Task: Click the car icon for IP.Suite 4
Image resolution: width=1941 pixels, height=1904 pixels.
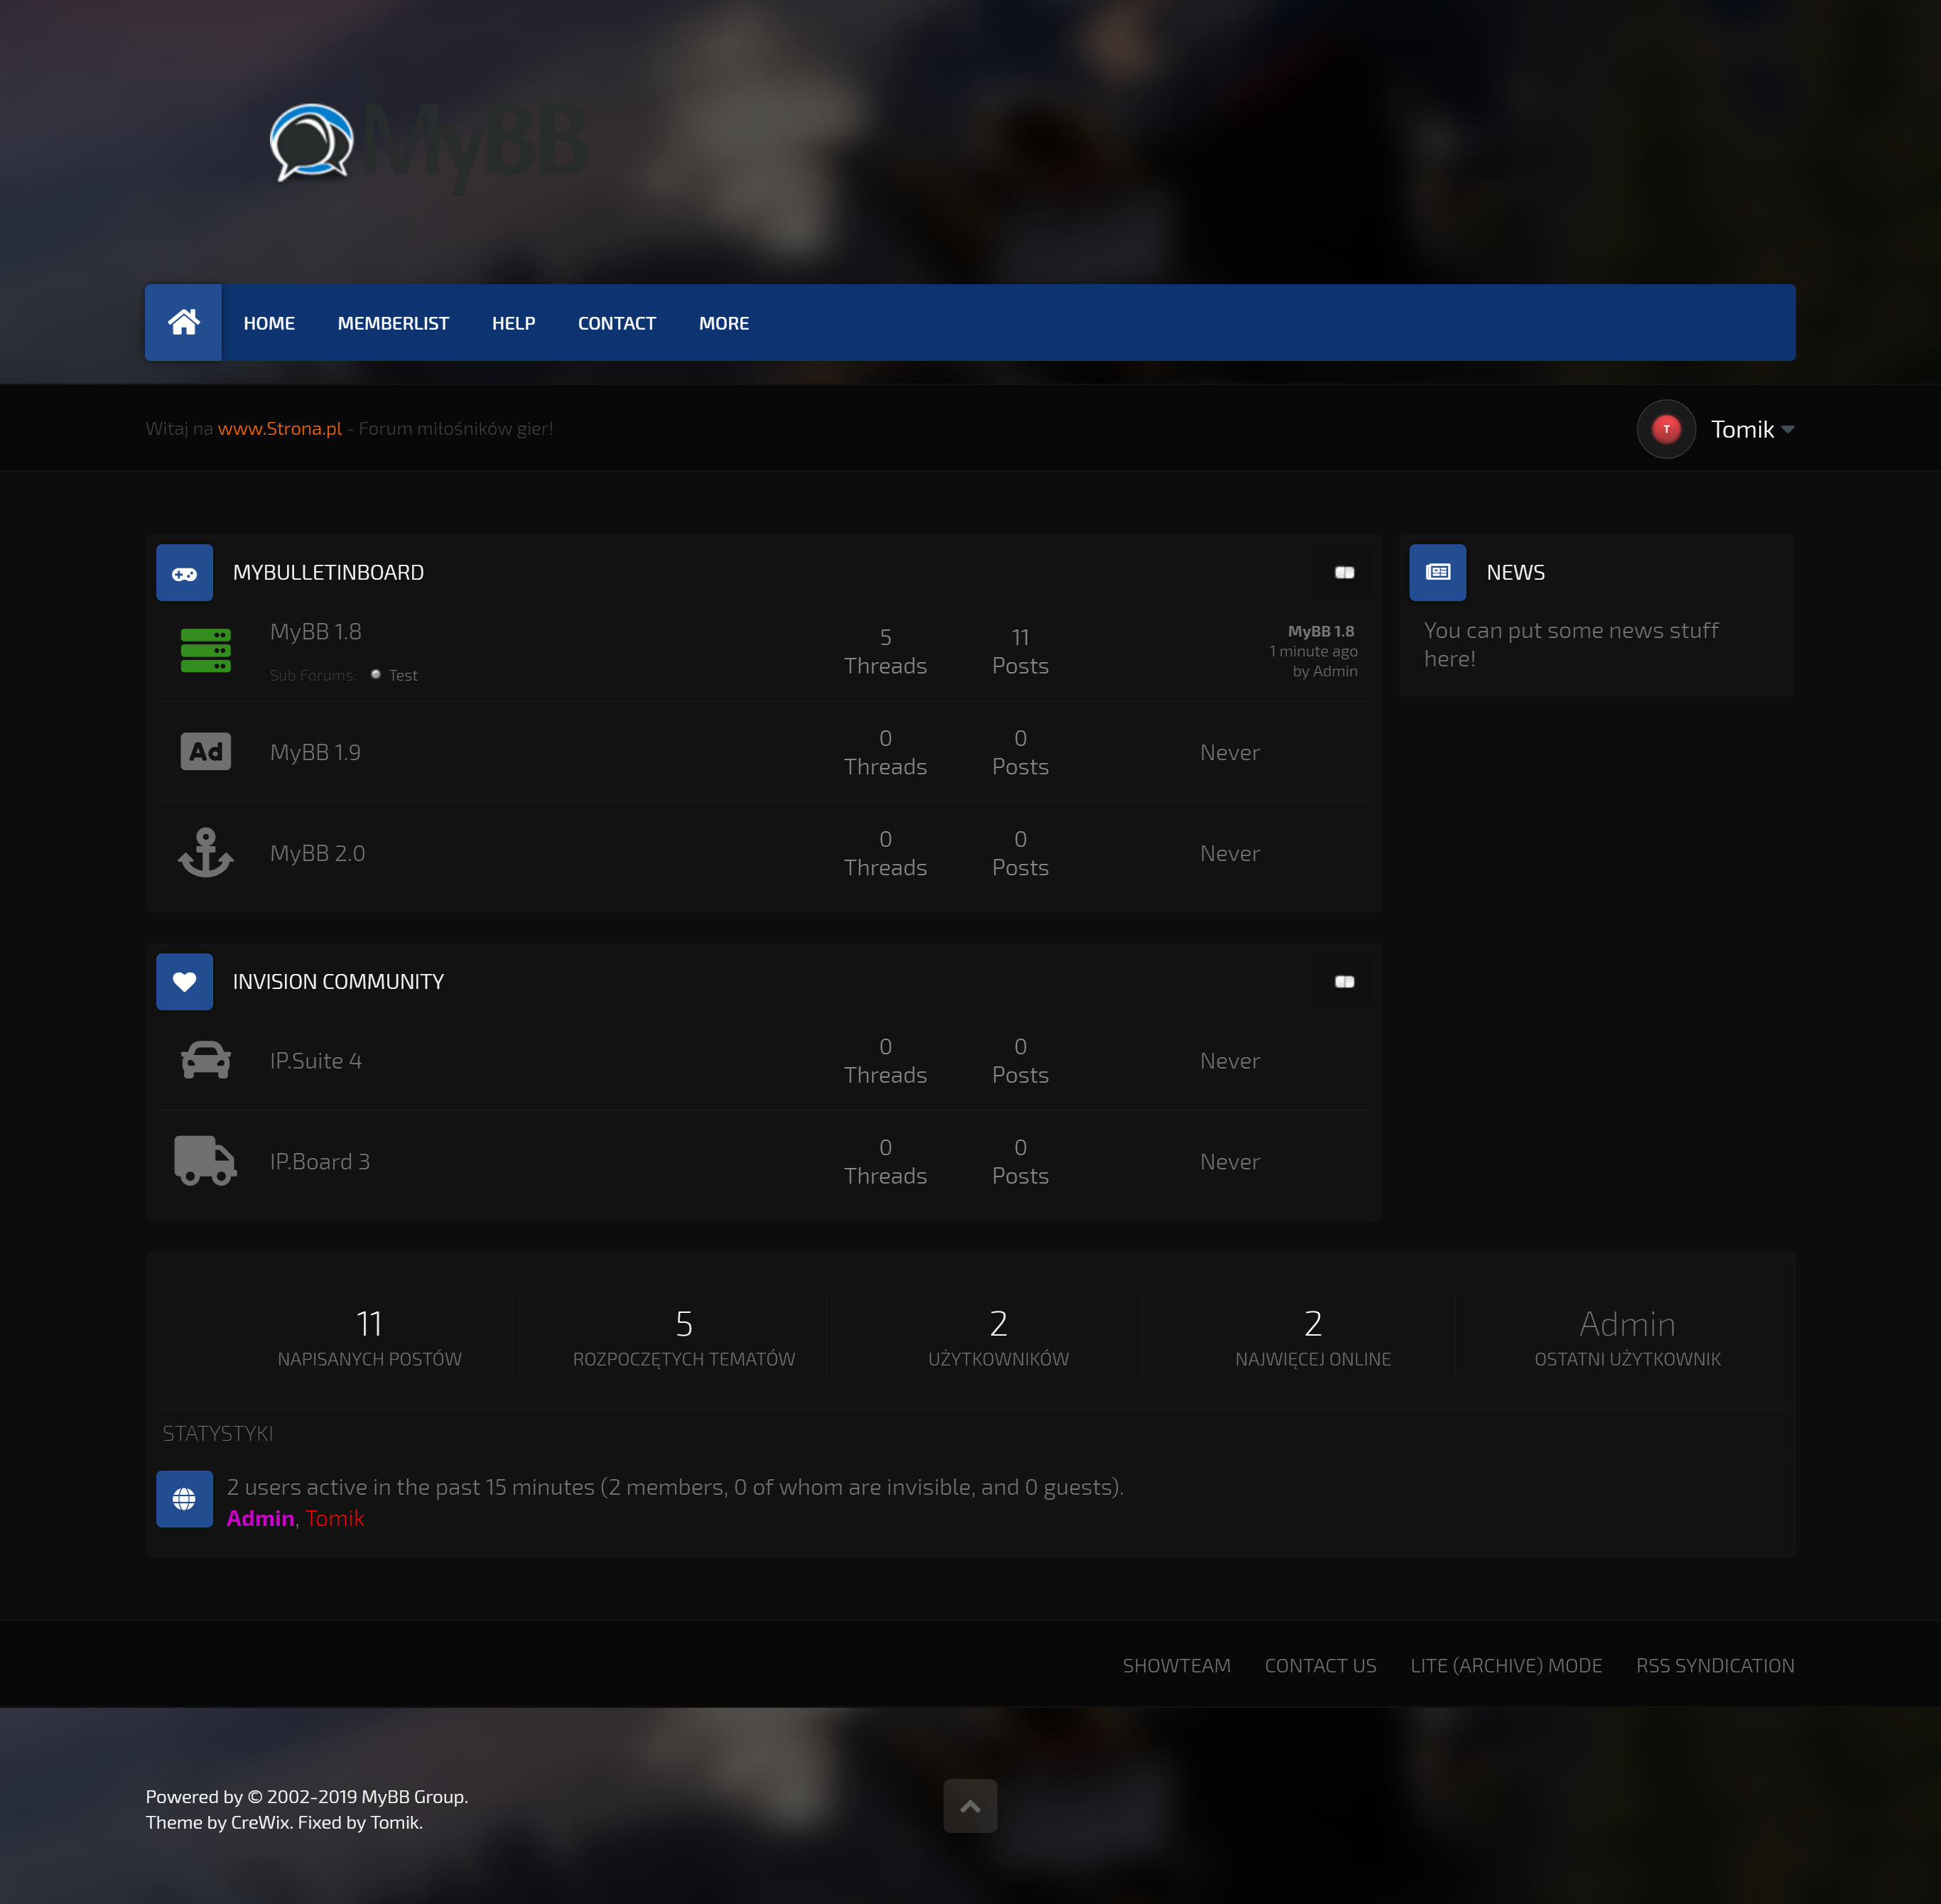Action: click(206, 1060)
